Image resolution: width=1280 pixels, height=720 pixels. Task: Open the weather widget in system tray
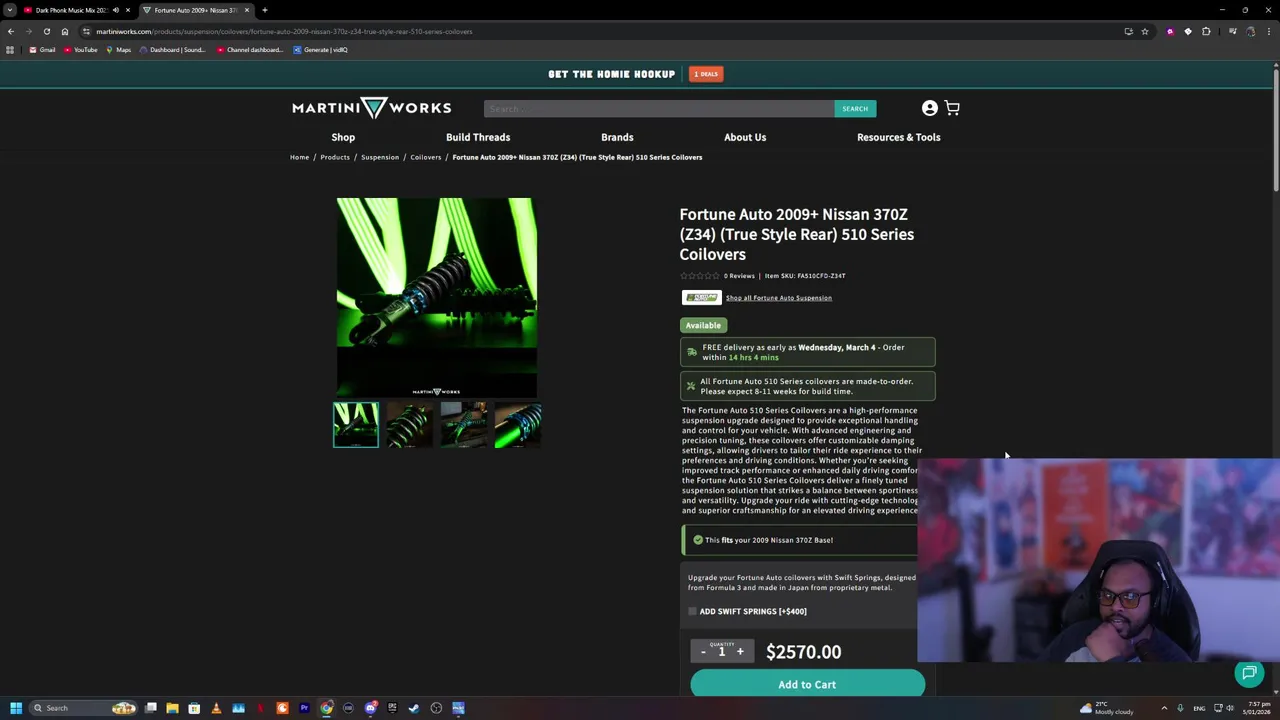click(x=1109, y=708)
